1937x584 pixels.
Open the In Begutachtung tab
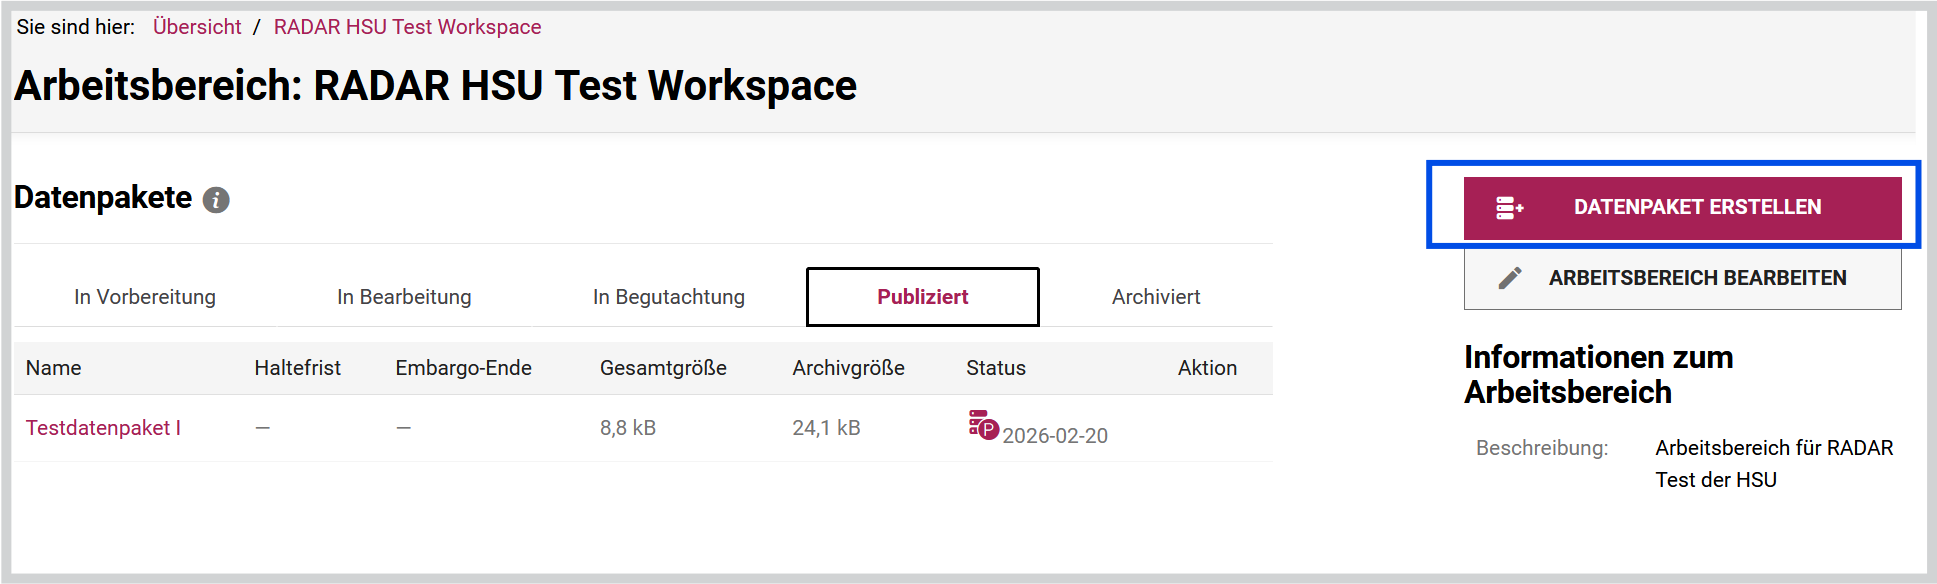(x=669, y=297)
